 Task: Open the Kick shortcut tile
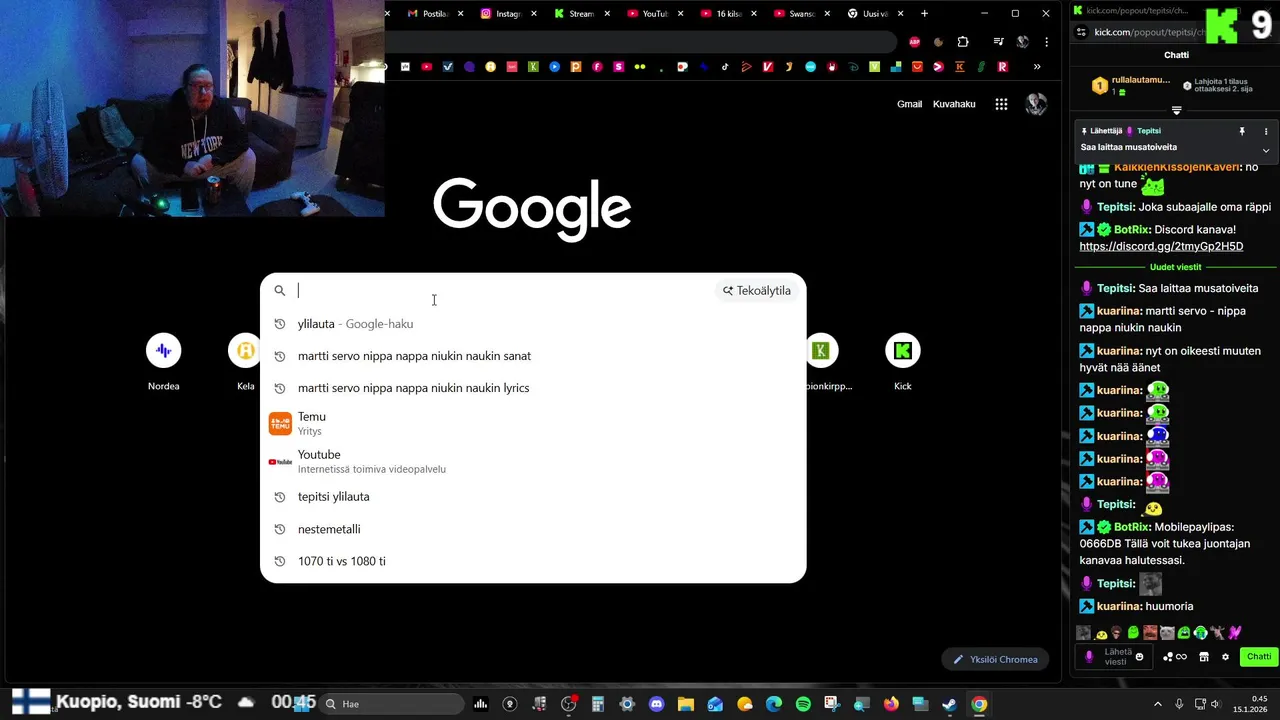(903, 362)
